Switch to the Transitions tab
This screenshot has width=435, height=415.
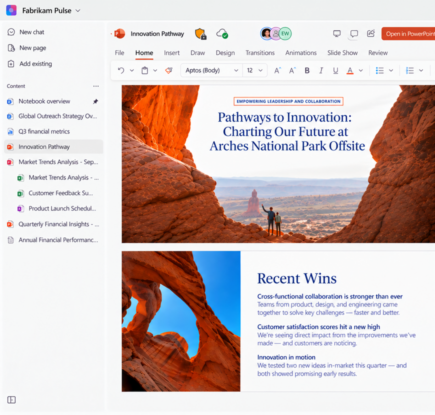(260, 53)
